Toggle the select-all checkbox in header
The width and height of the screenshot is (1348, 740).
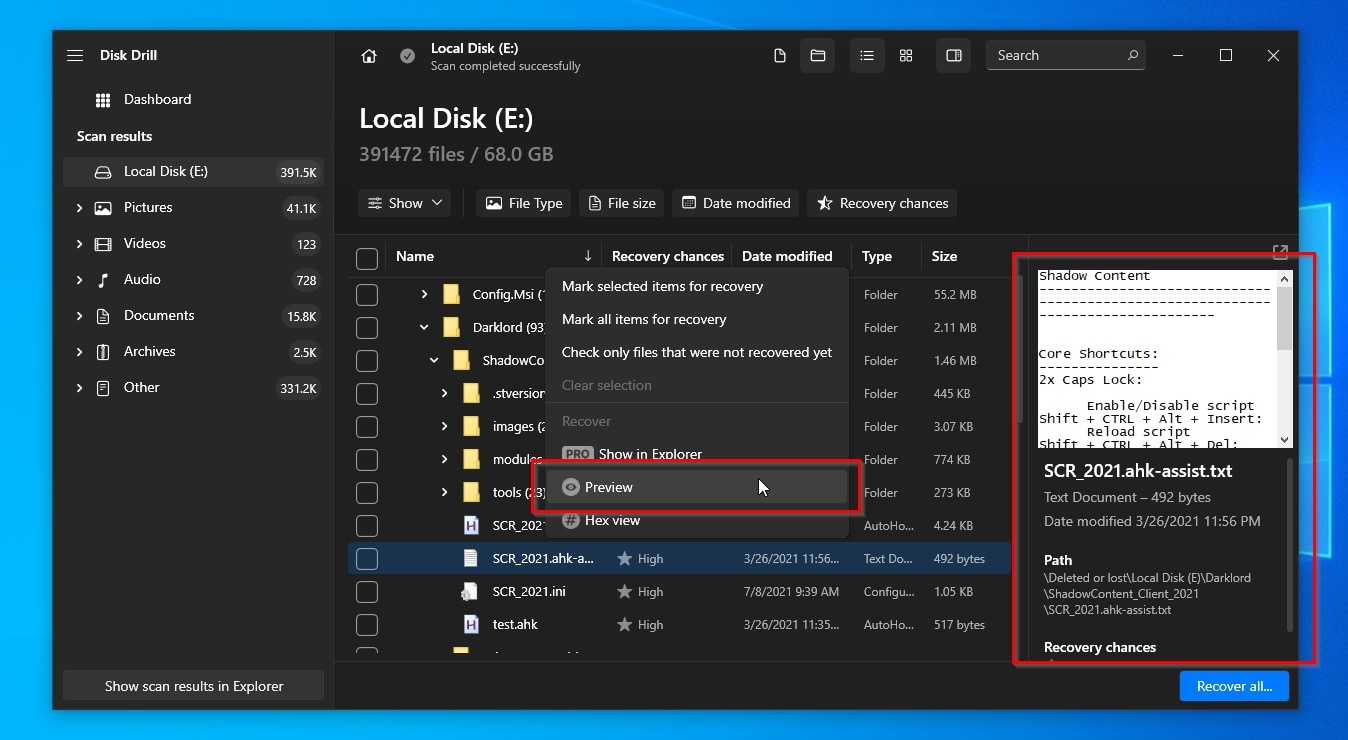367,258
